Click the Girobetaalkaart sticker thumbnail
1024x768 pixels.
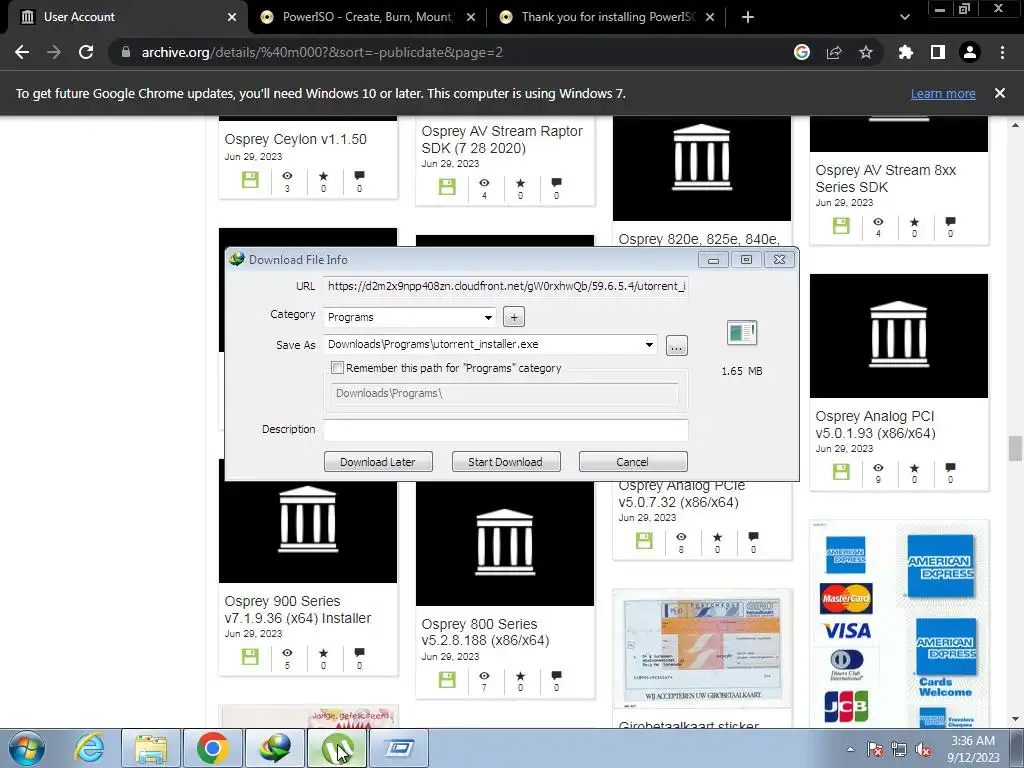(x=702, y=648)
